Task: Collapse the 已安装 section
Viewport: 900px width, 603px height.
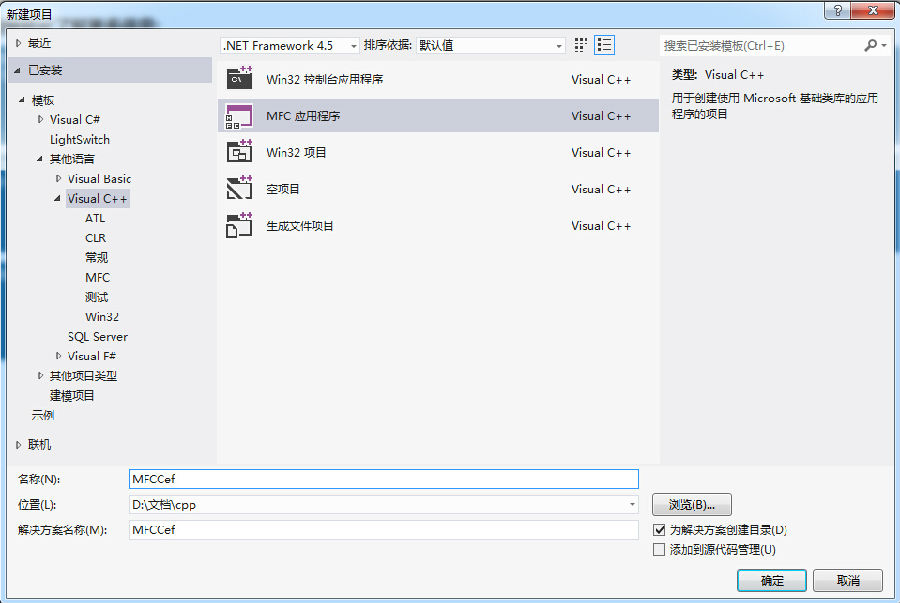Action: 17,70
